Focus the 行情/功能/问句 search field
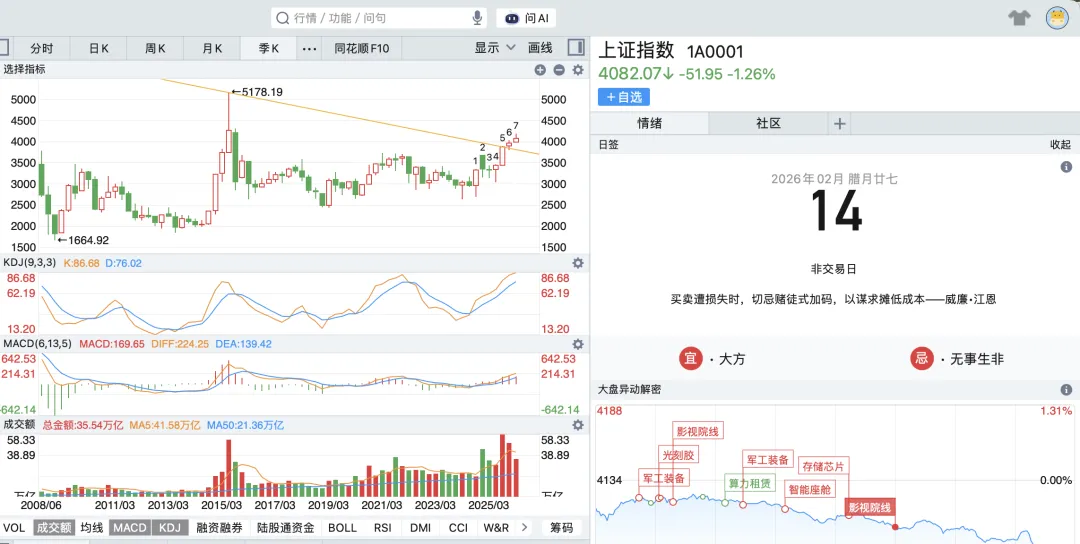 coord(379,19)
